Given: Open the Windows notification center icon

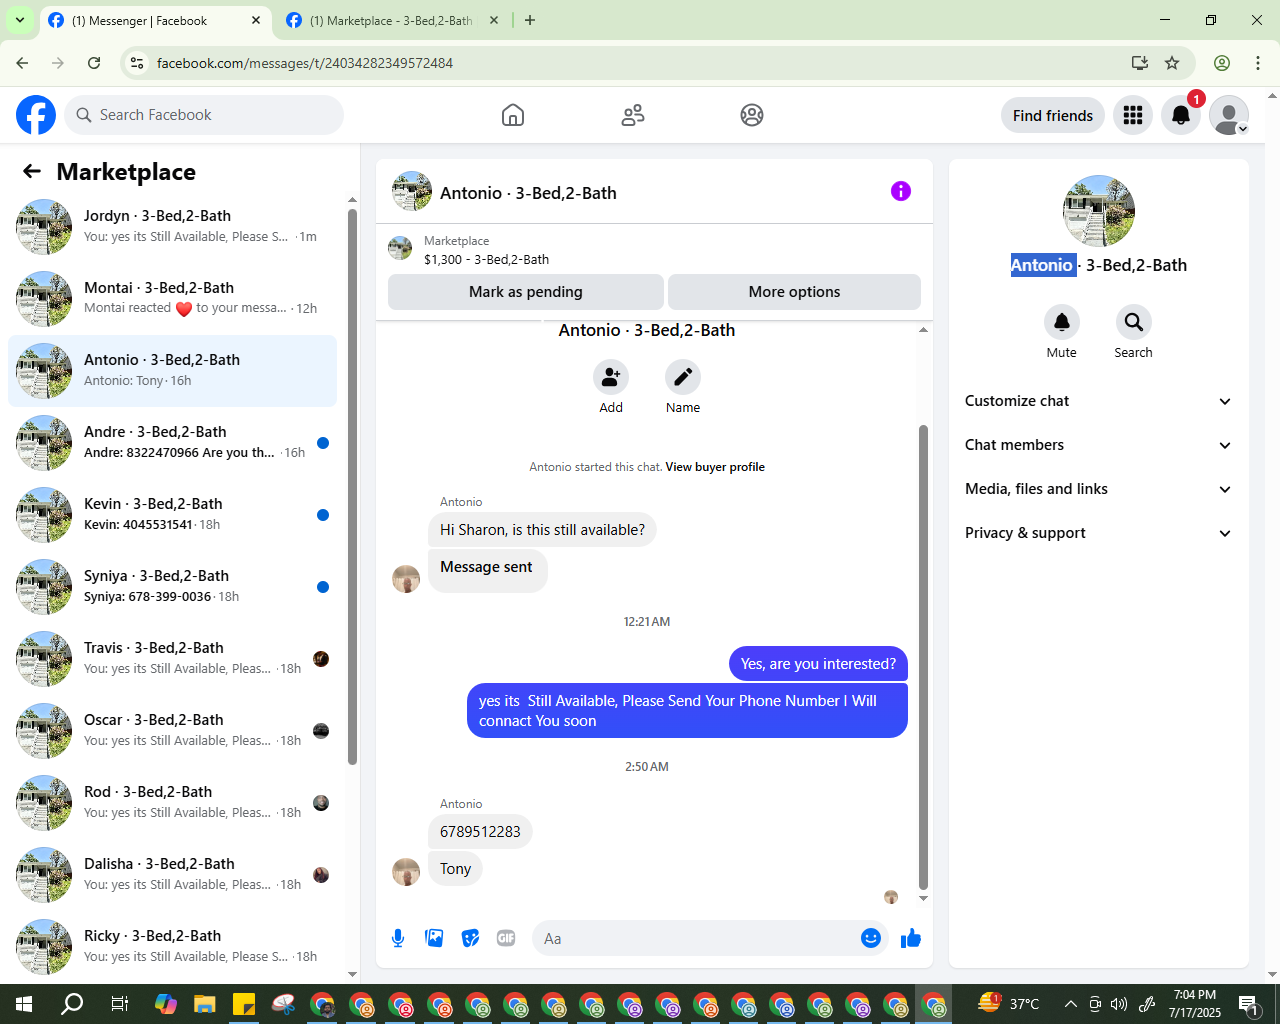Looking at the screenshot, I should (1249, 1004).
